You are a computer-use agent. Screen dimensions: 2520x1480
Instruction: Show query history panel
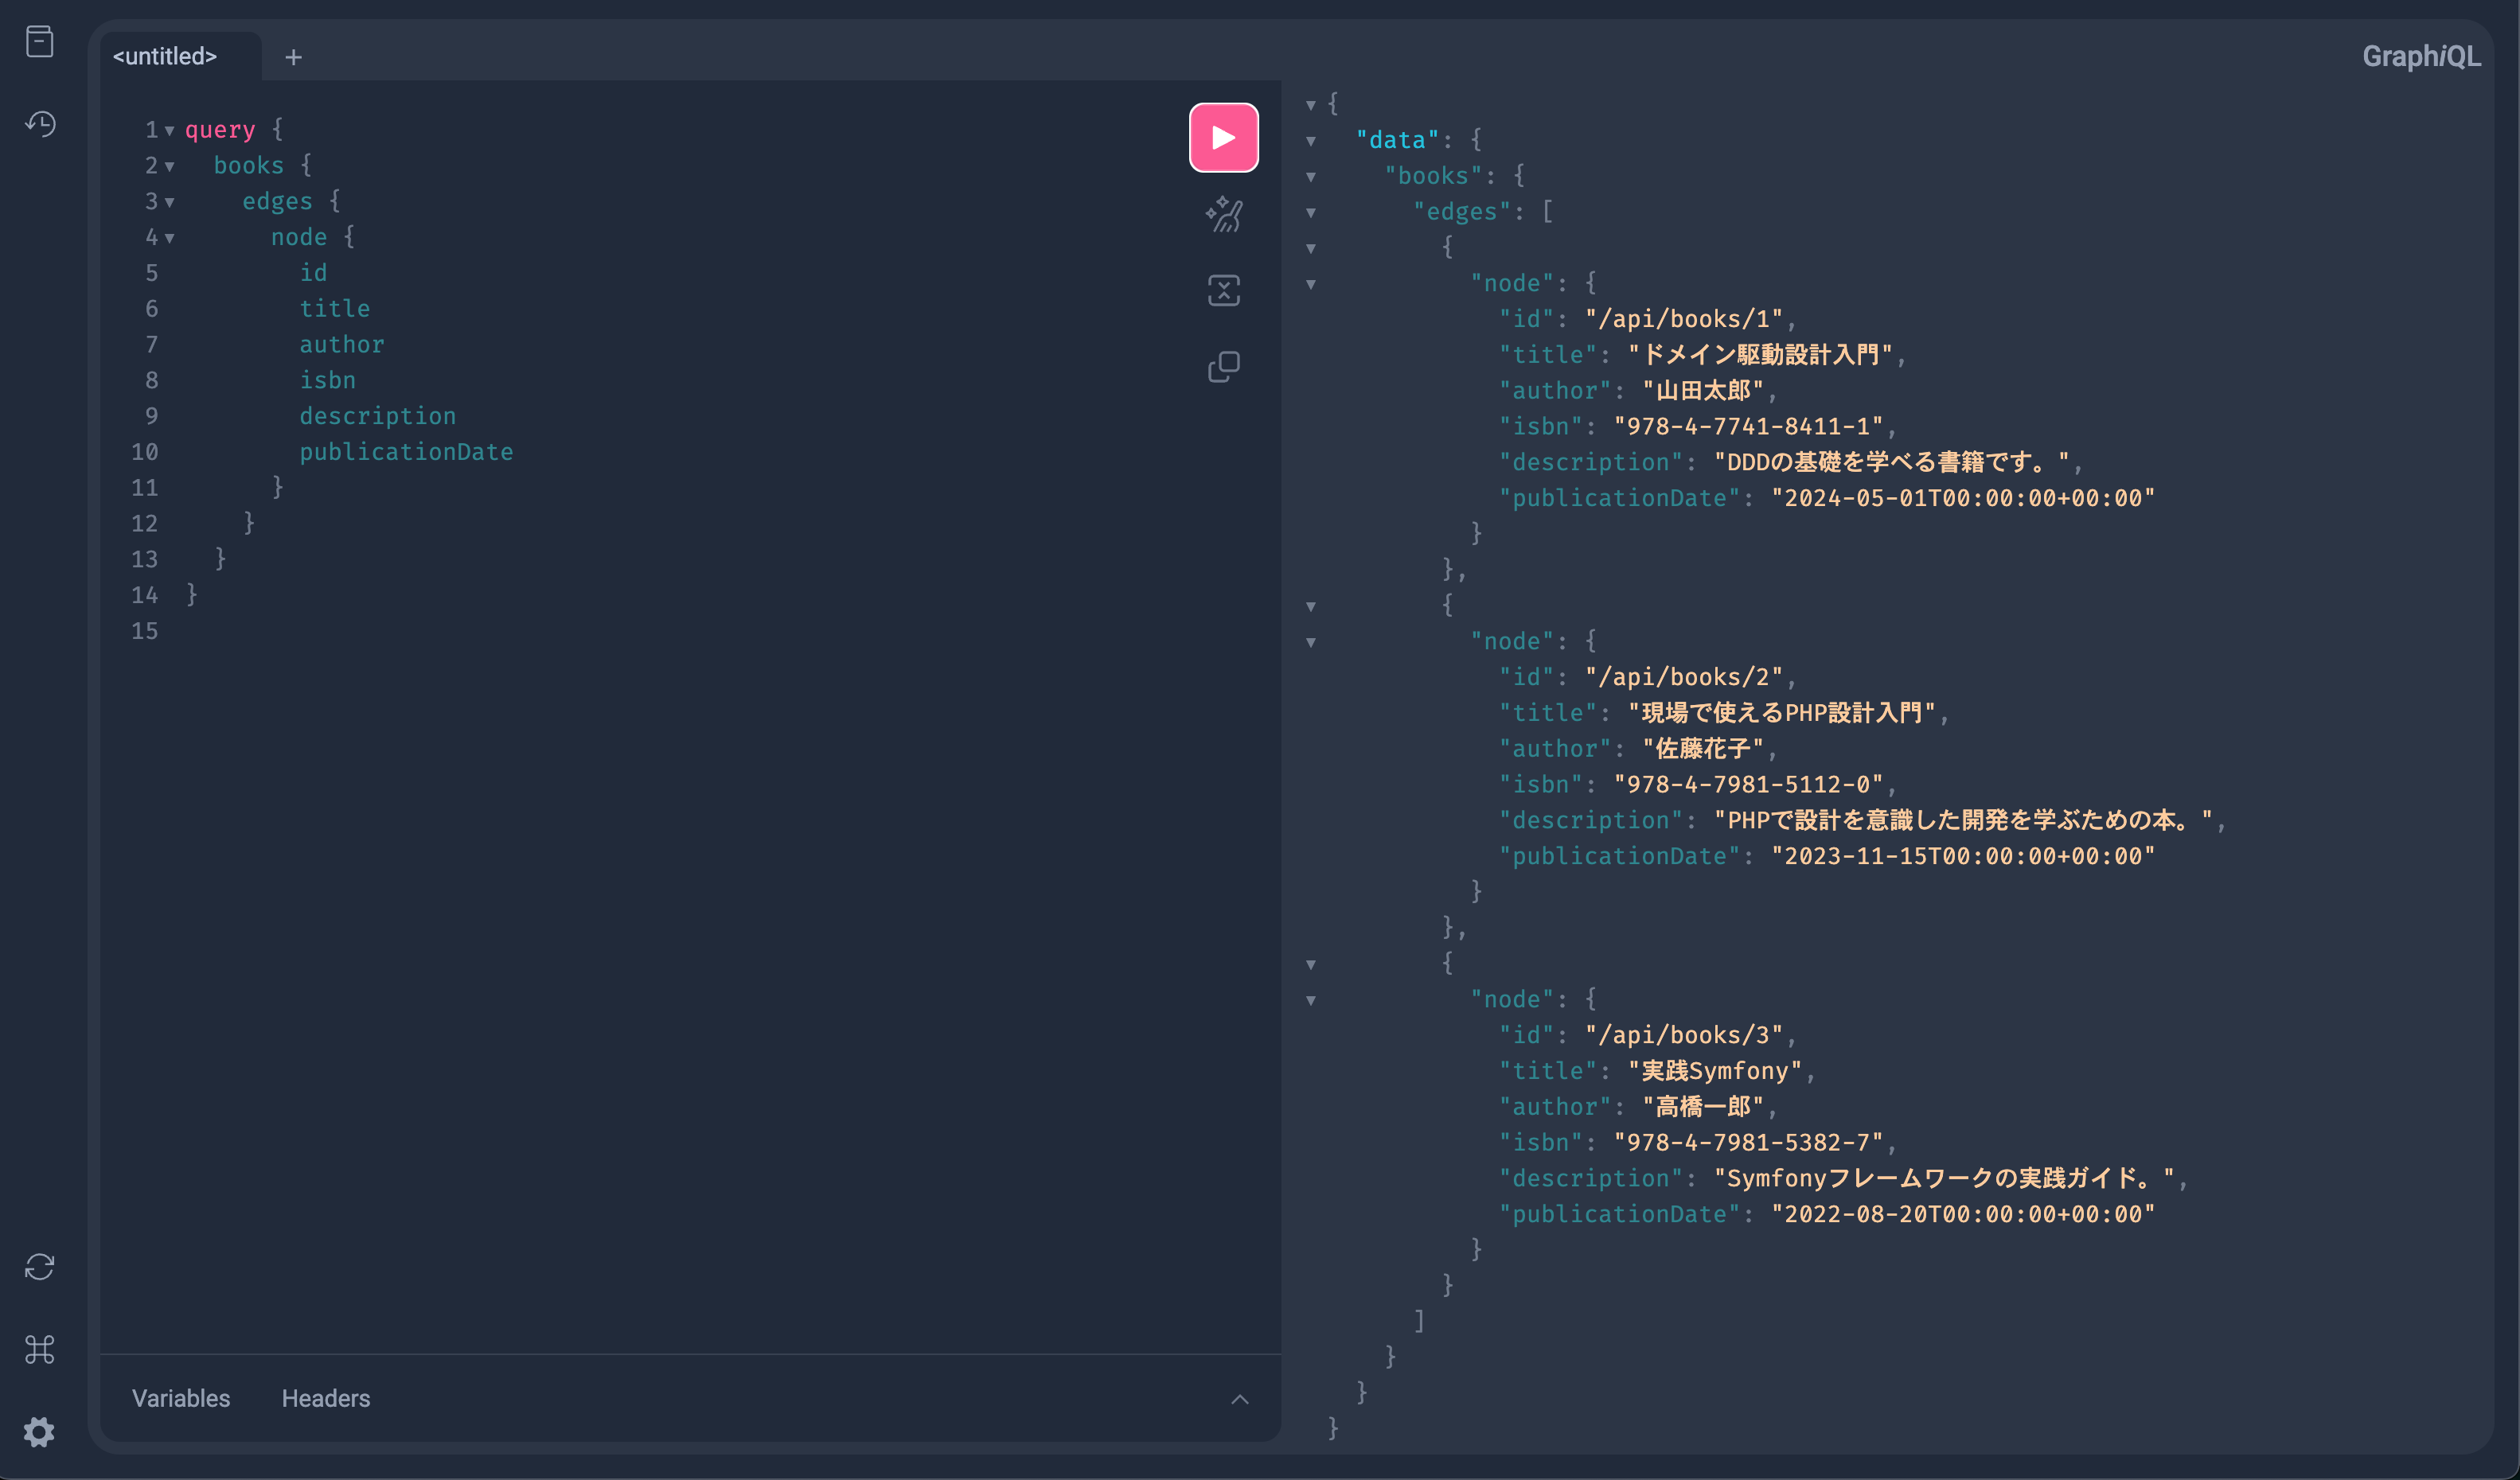(x=40, y=124)
